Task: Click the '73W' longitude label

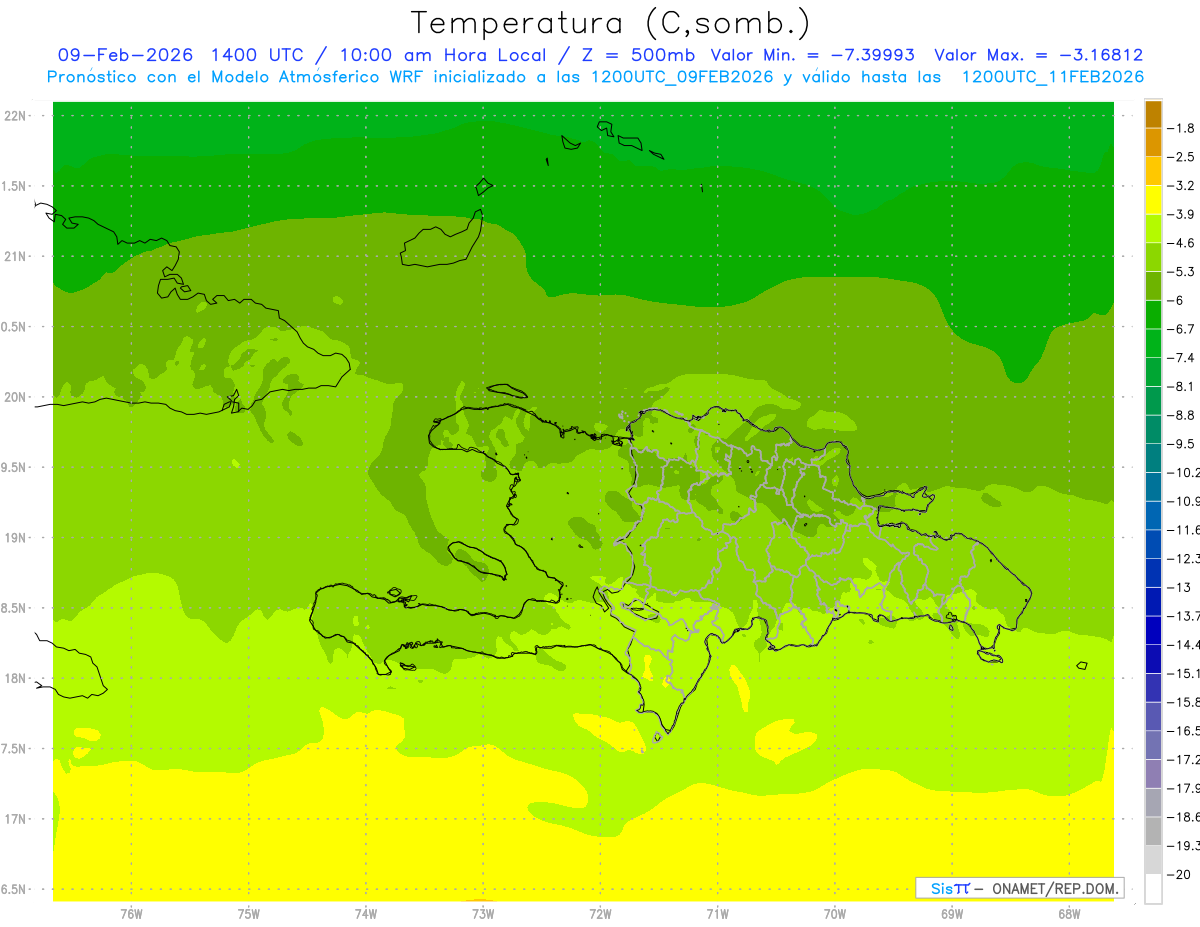Action: pos(483,914)
